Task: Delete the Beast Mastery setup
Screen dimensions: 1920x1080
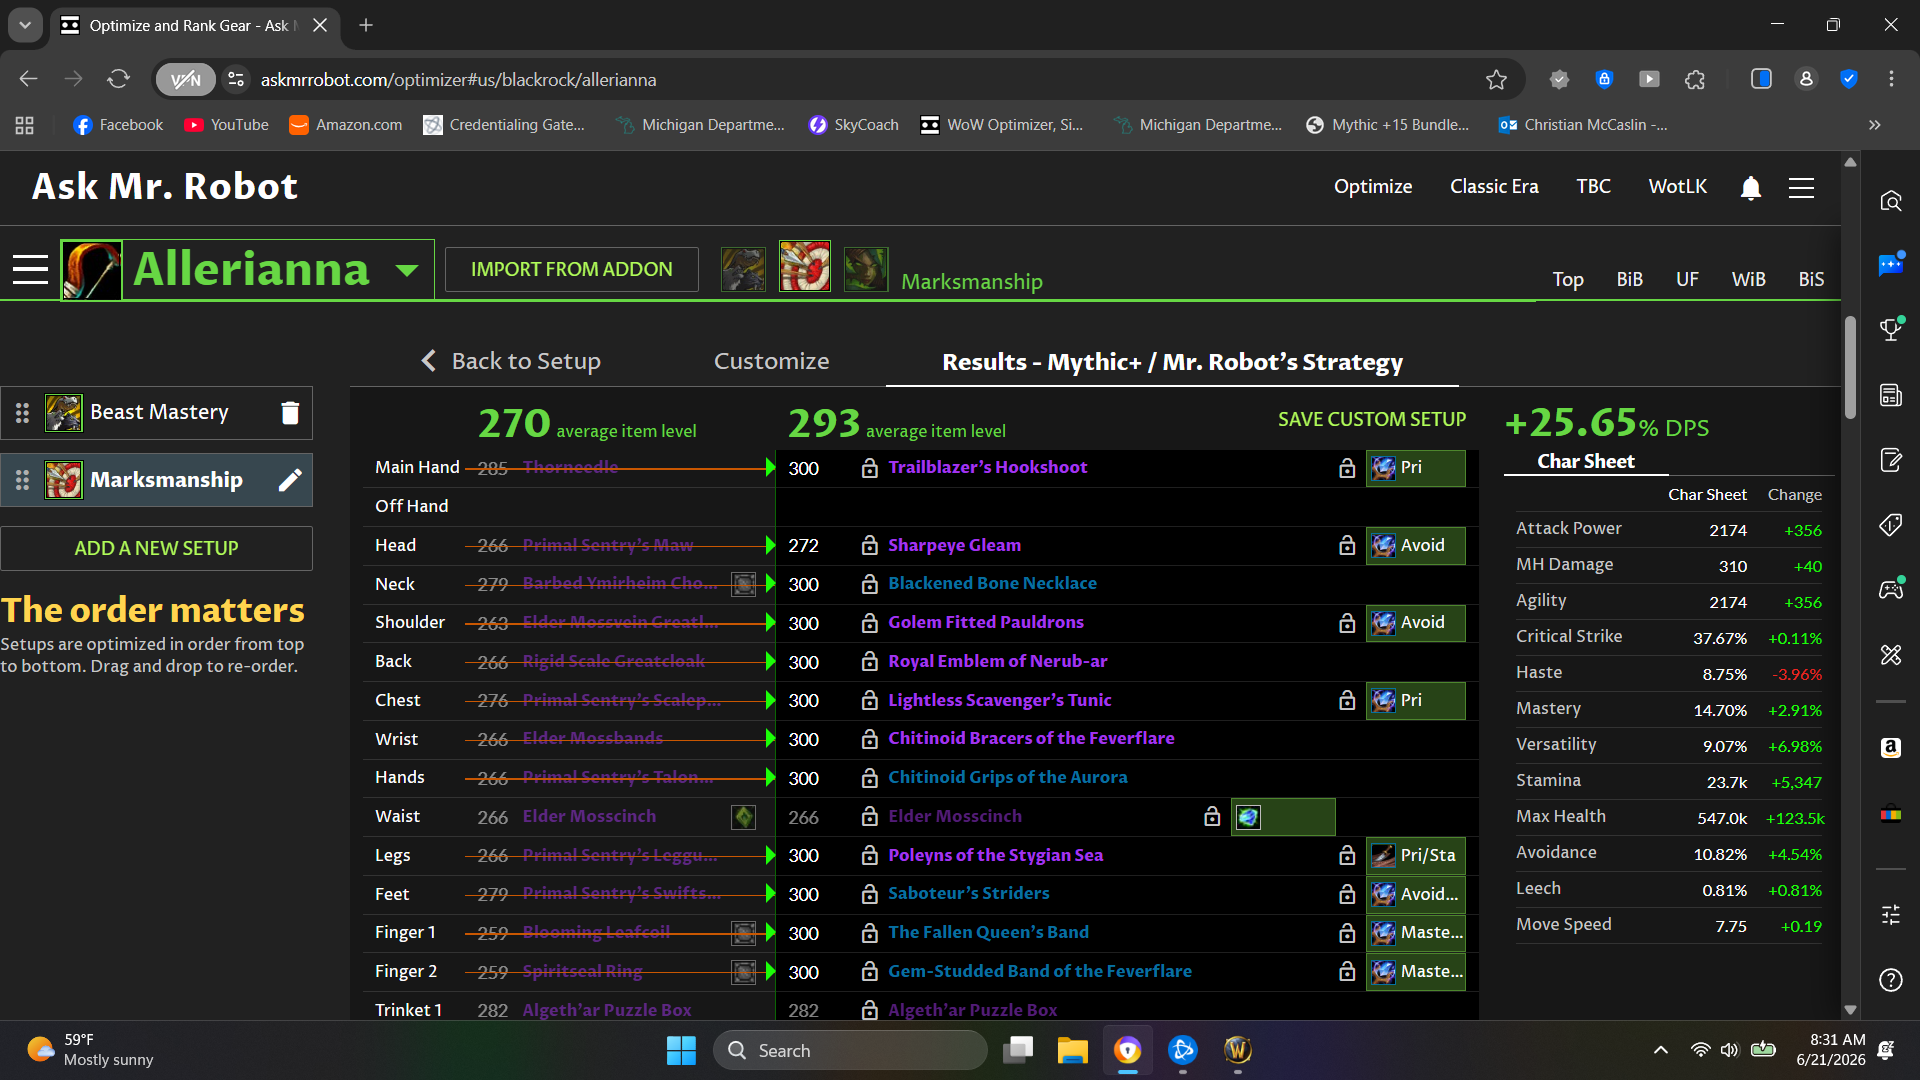Action: 290,413
